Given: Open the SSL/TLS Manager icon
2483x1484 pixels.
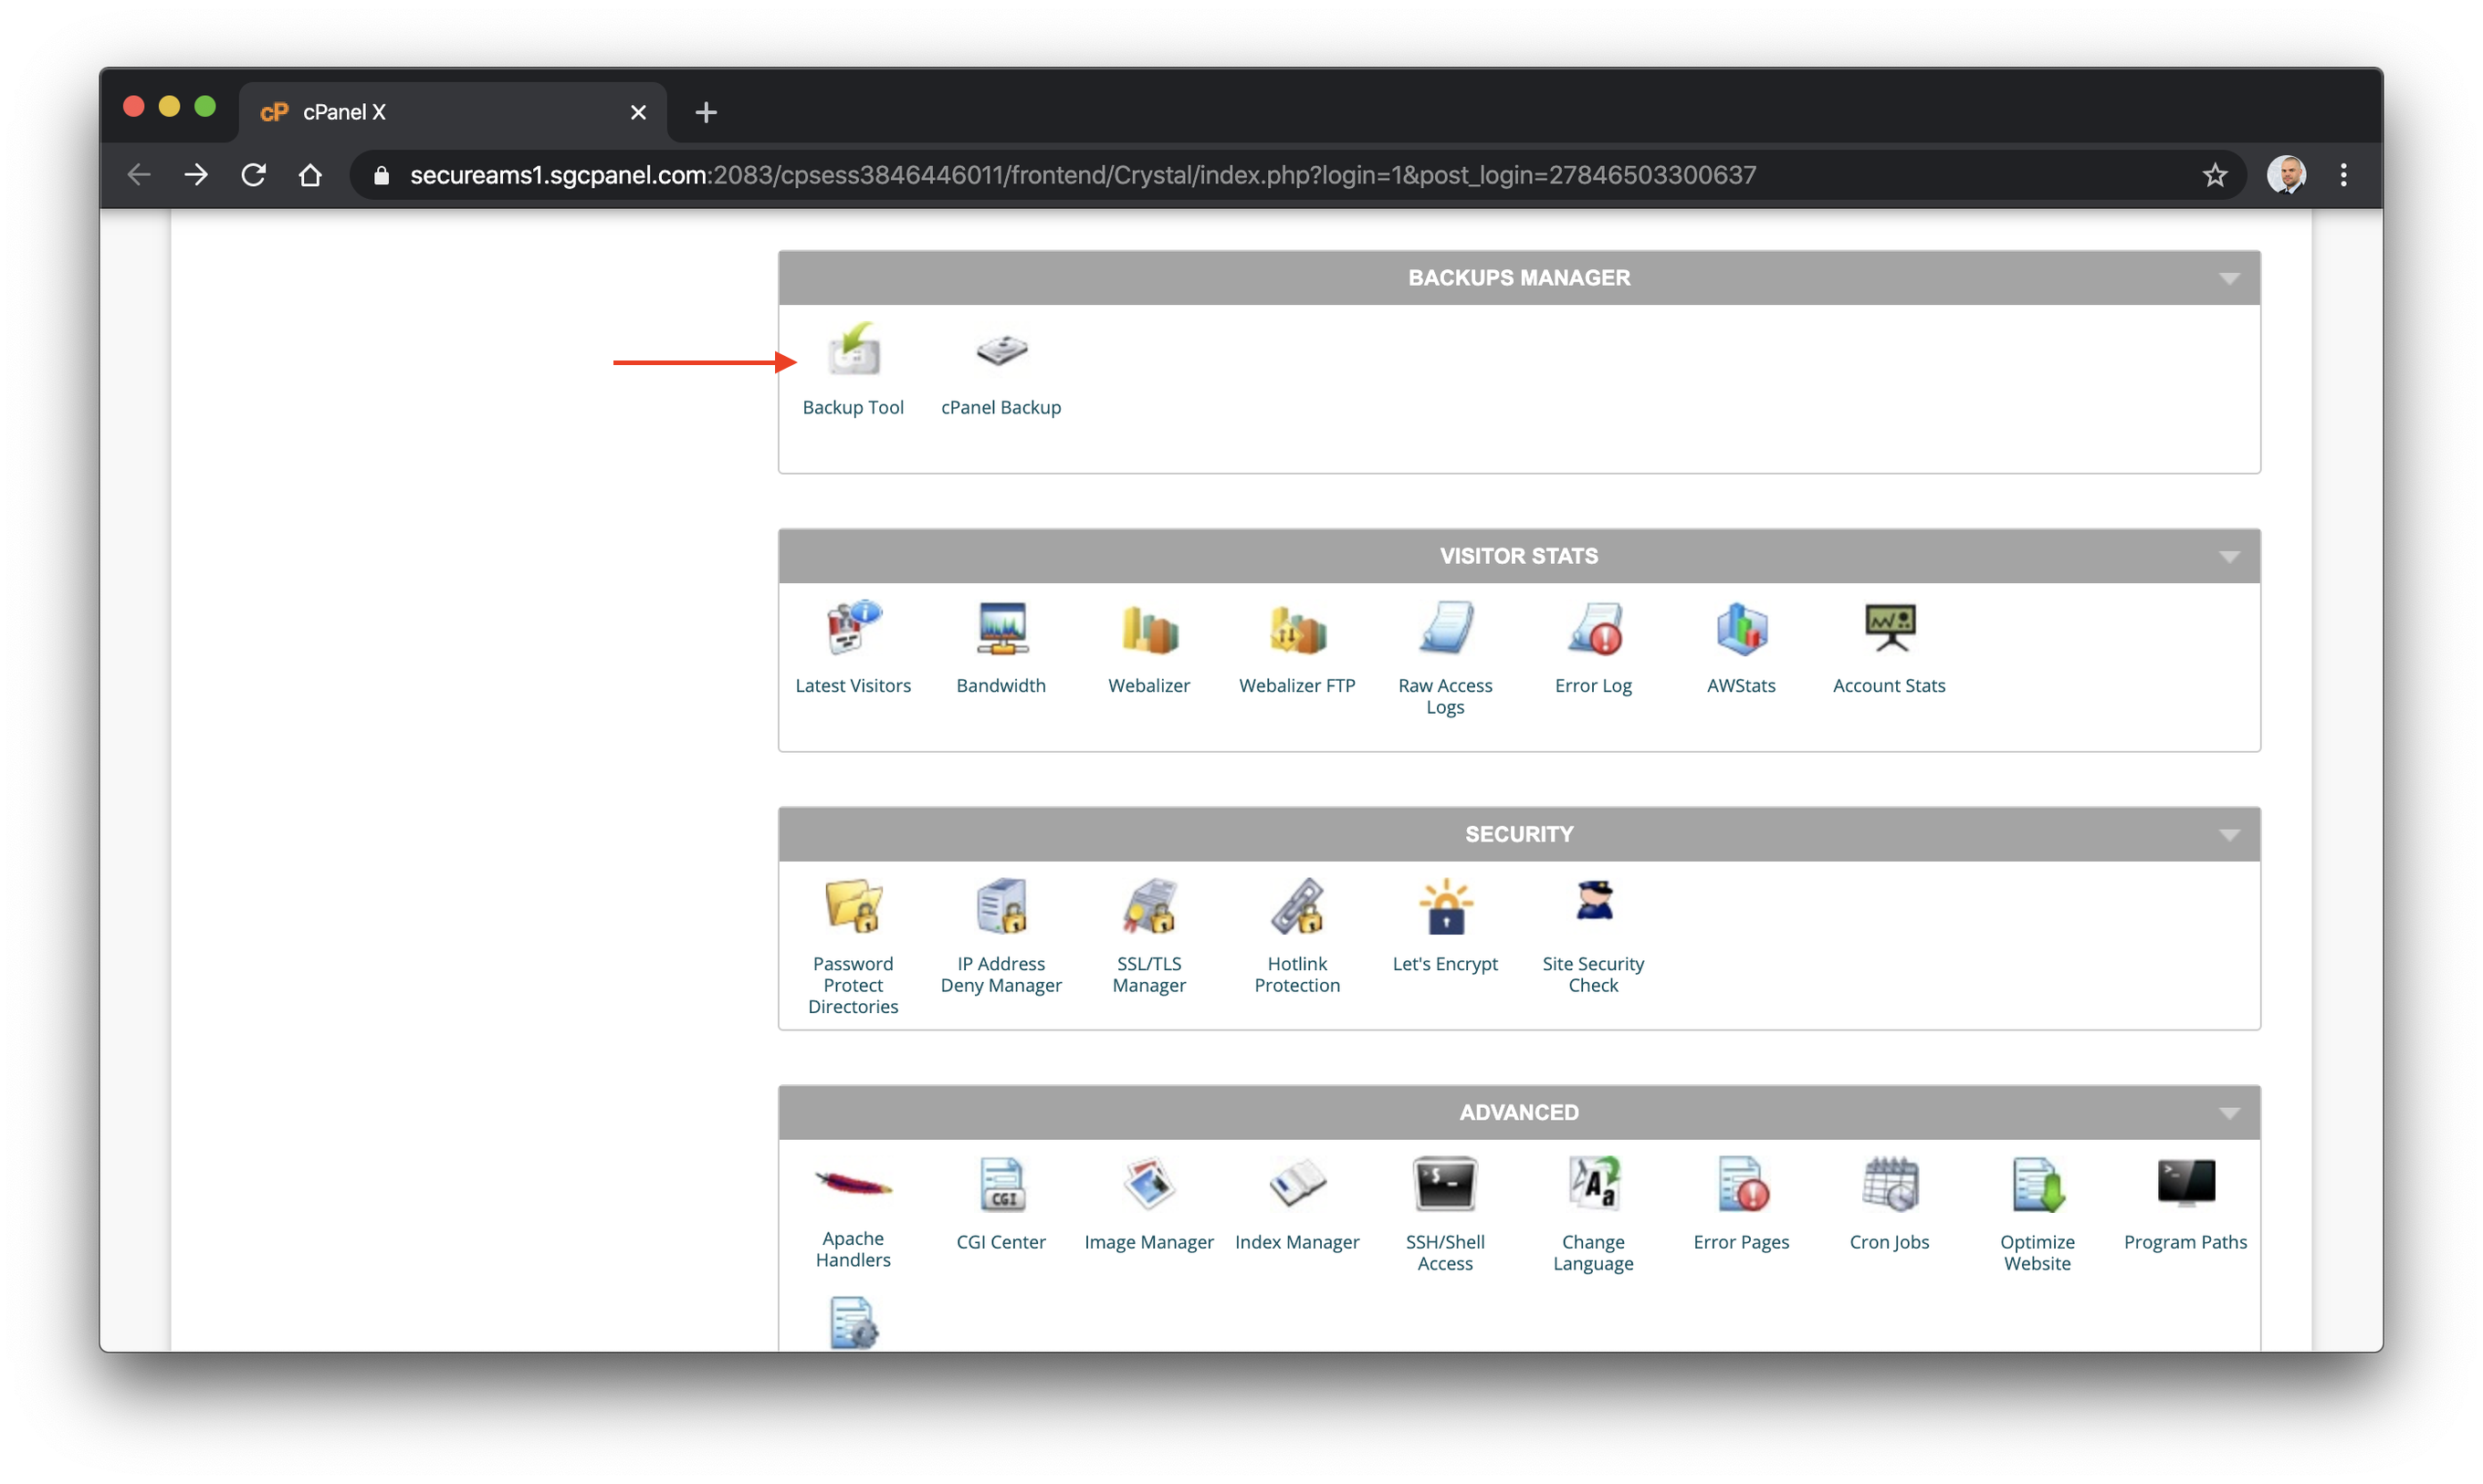Looking at the screenshot, I should coord(1149,906).
